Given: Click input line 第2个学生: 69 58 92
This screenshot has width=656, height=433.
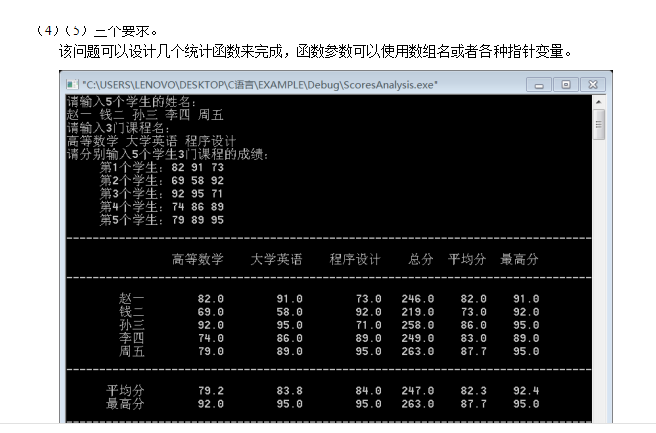Looking at the screenshot, I should coord(161,181).
